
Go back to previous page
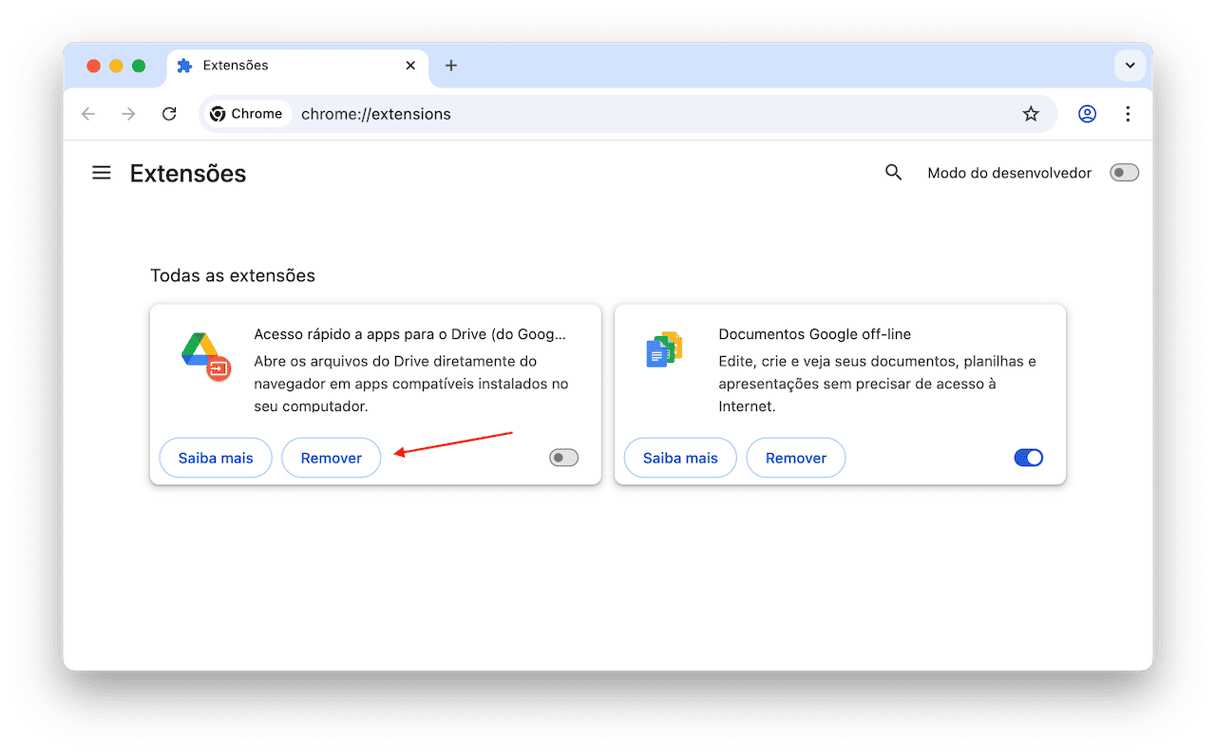[88, 114]
